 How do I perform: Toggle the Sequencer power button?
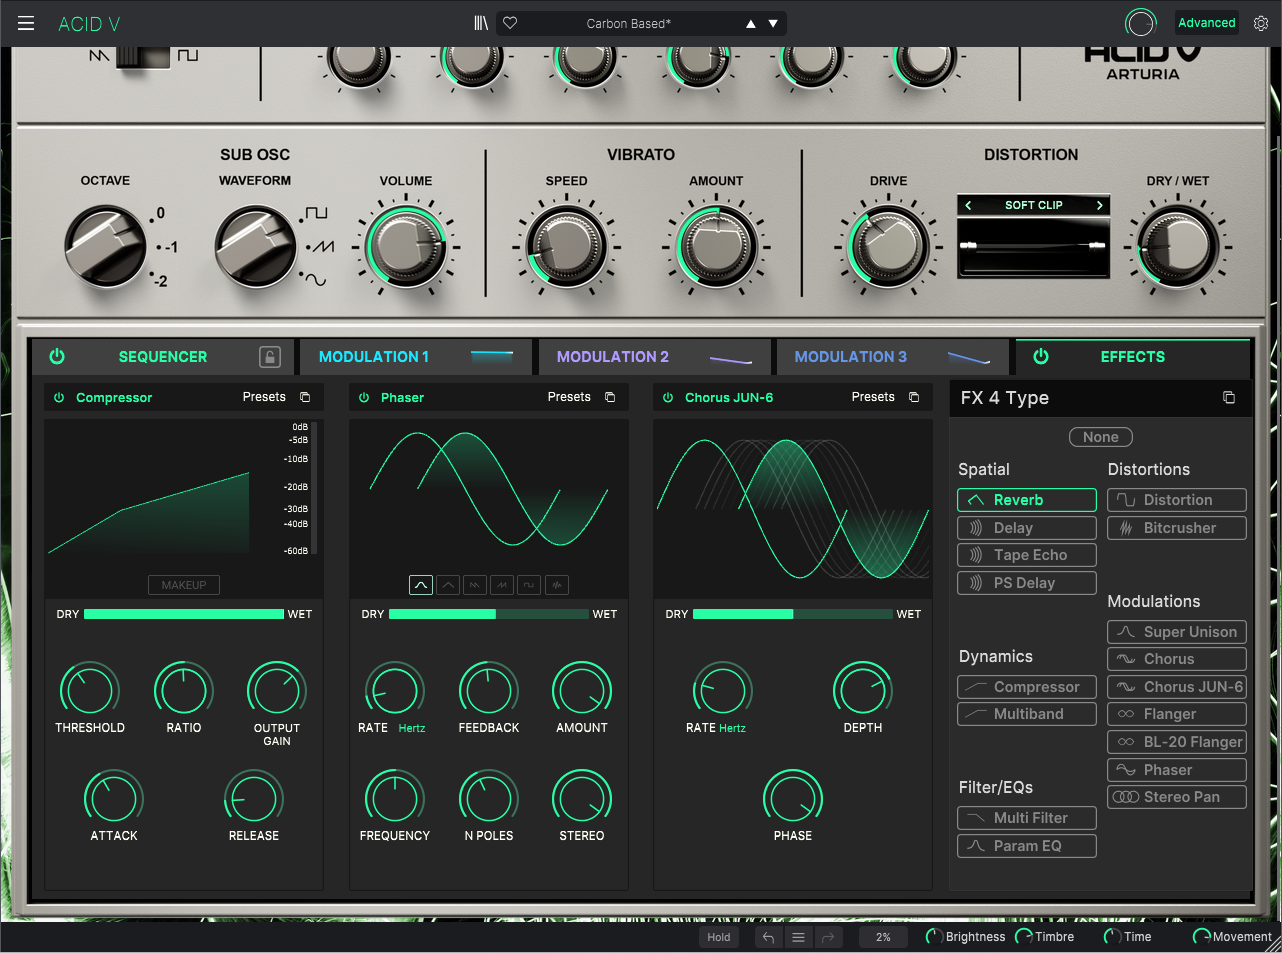point(57,356)
